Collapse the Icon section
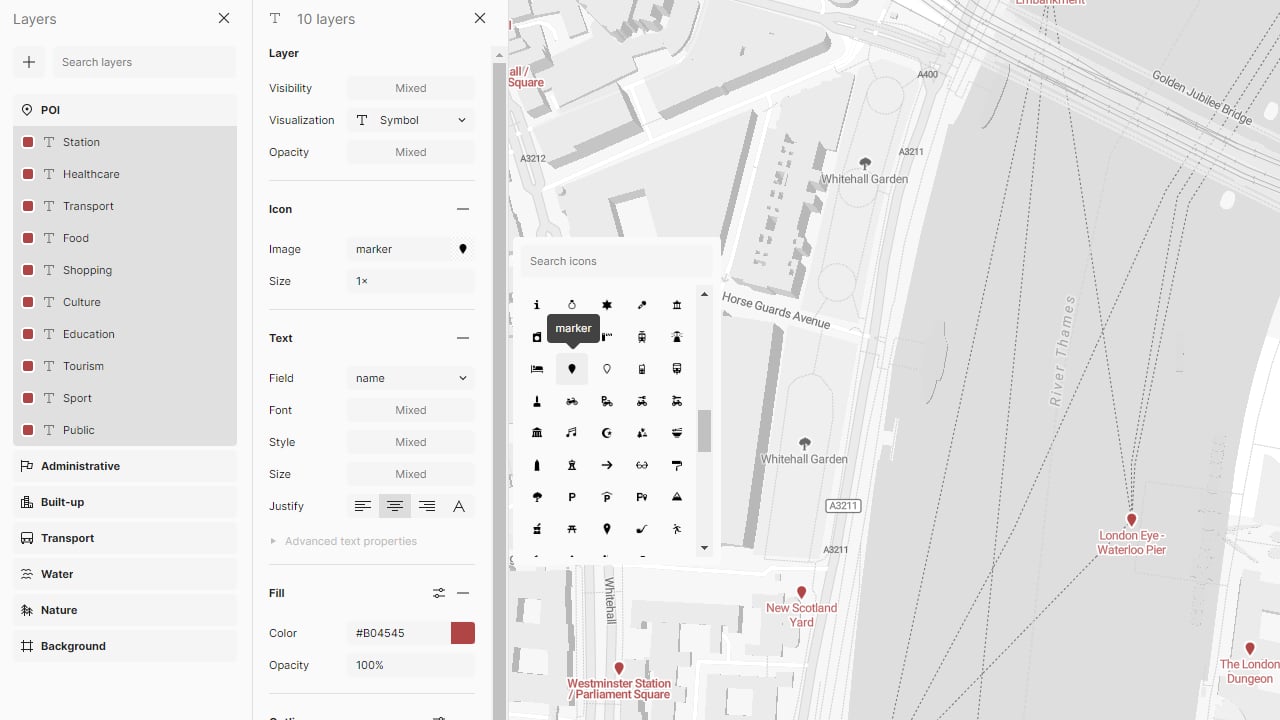This screenshot has width=1280, height=720. click(463, 209)
